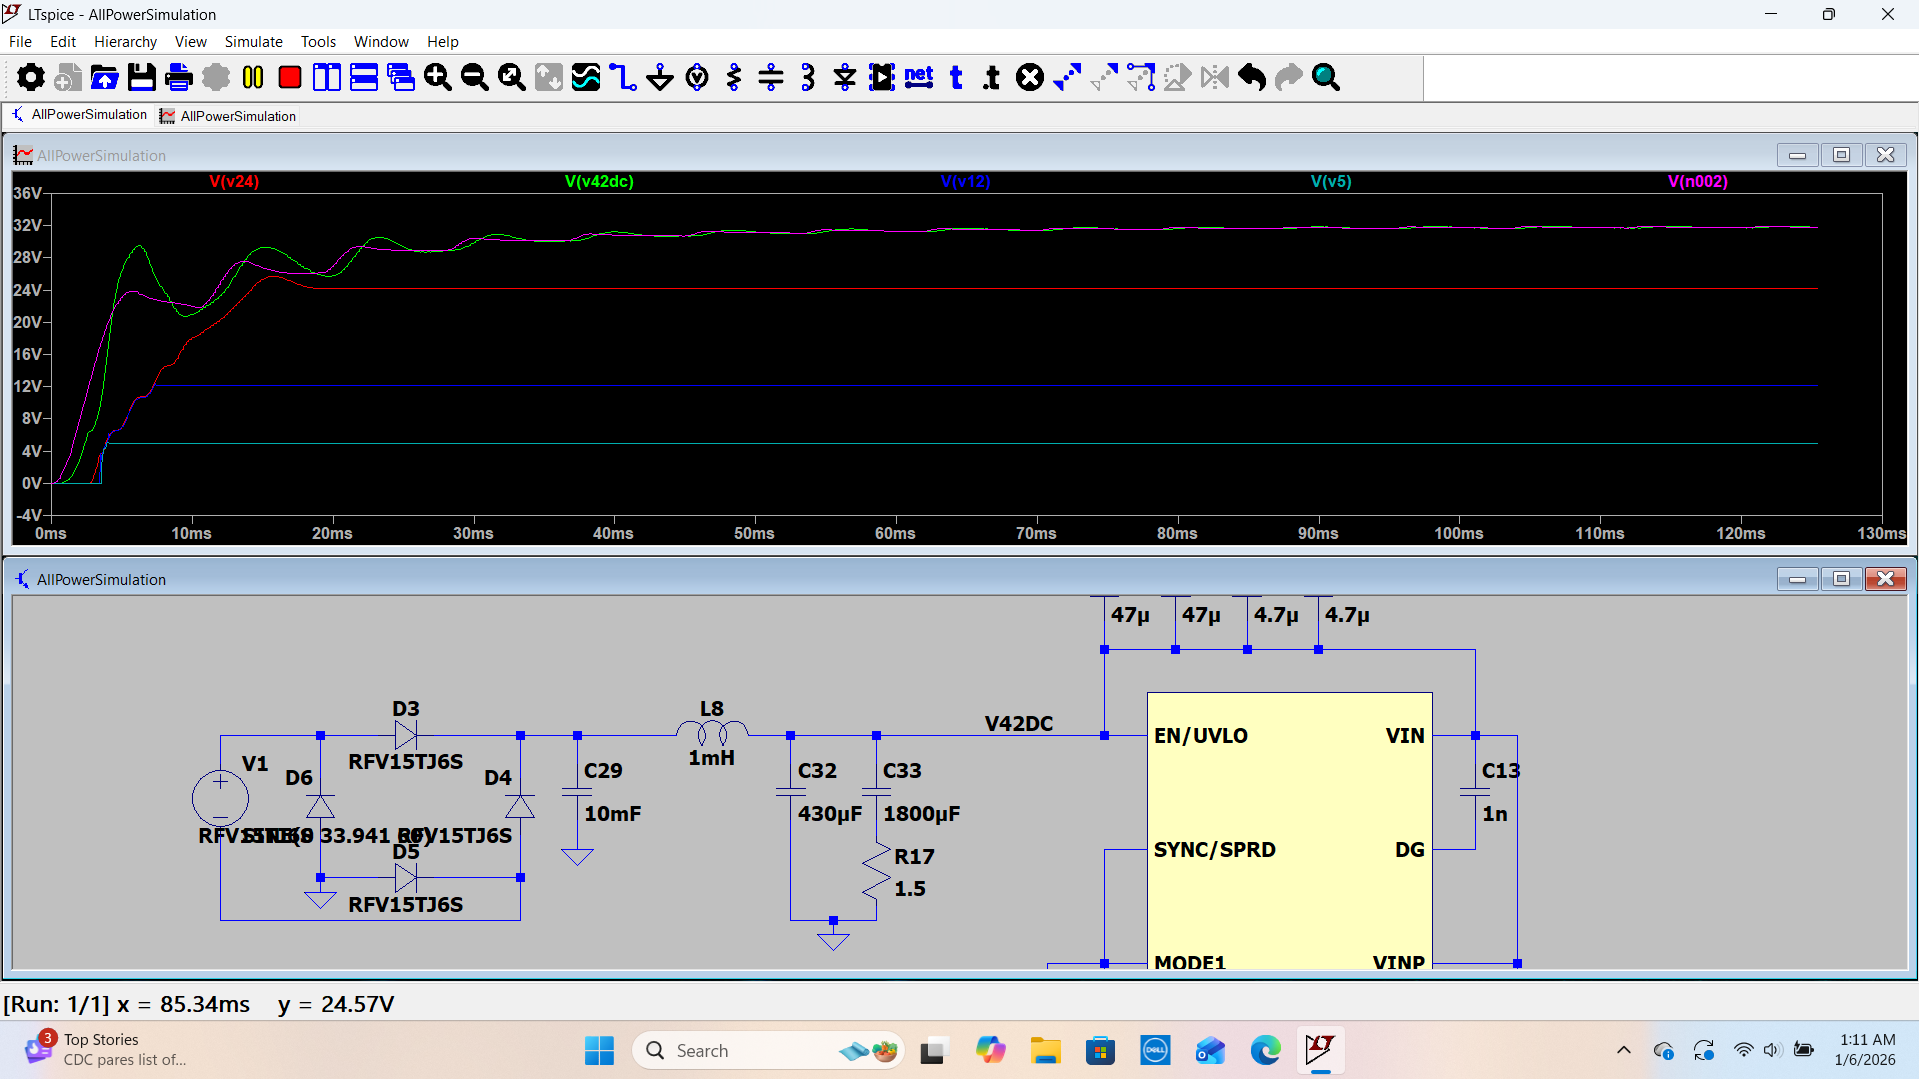The width and height of the screenshot is (1919, 1079).
Task: Click the L8 inductor in schematic
Action: tap(711, 733)
